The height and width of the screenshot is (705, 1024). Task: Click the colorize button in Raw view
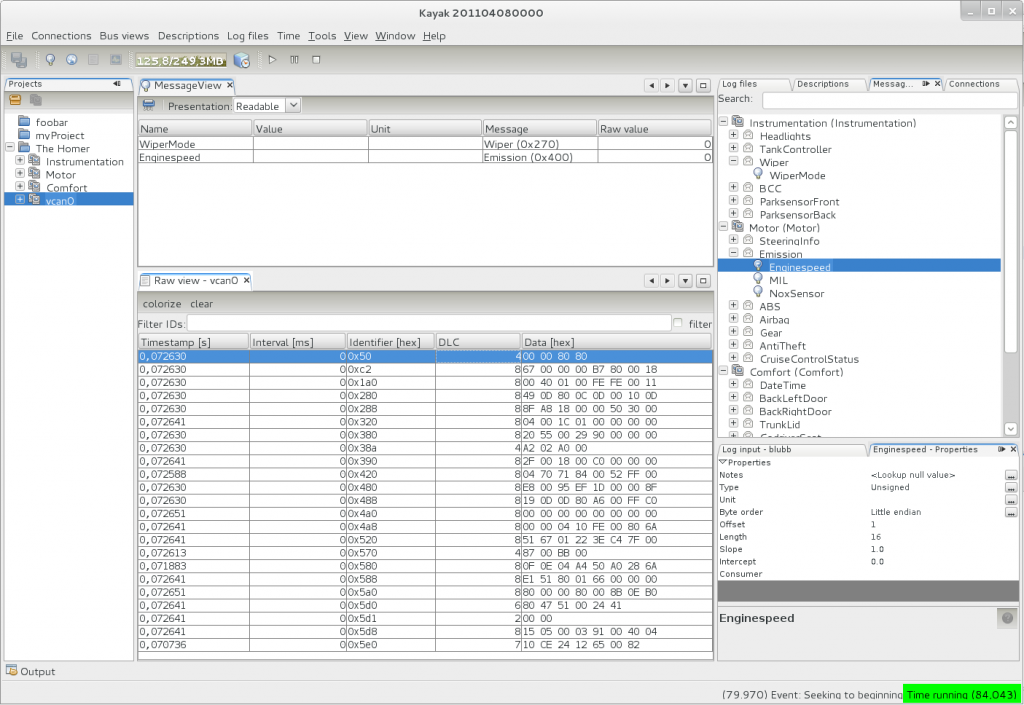(x=162, y=304)
